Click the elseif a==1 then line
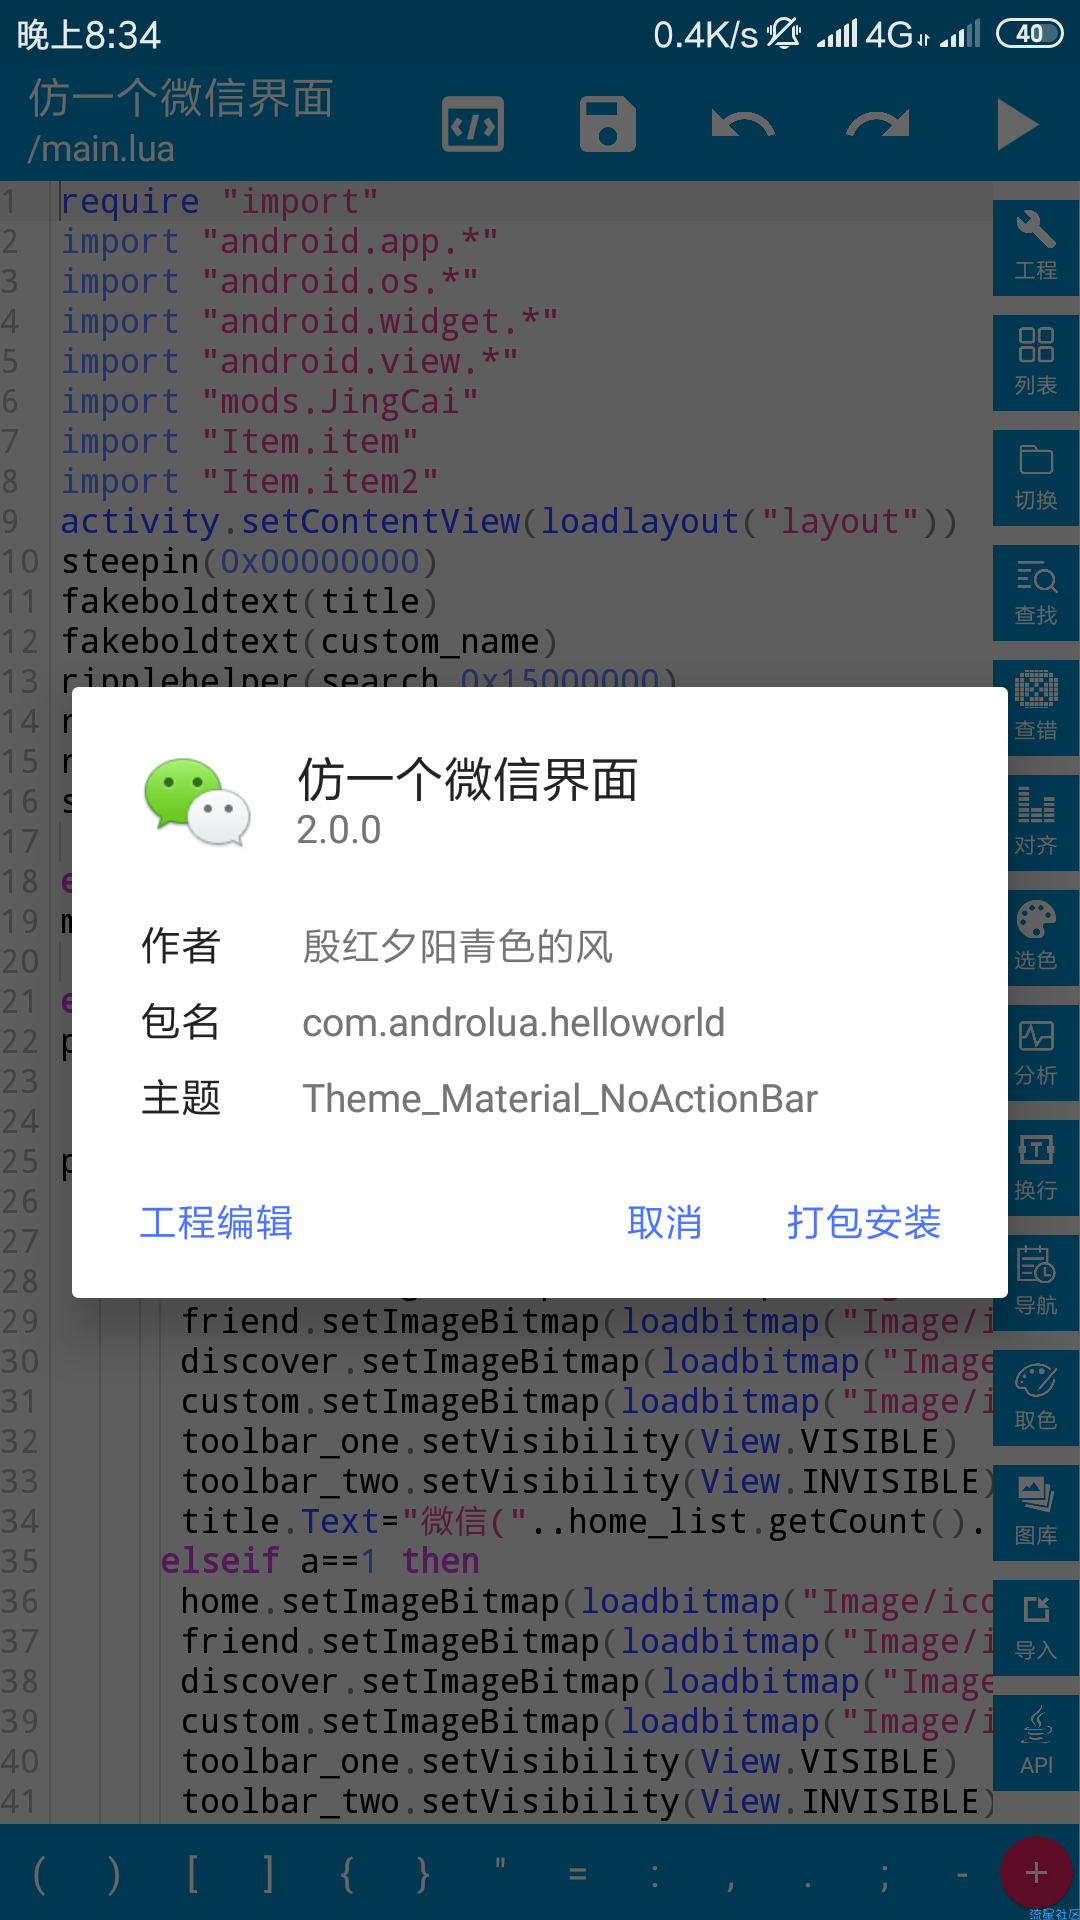Screen dimensions: 1080x1920 pos(320,1561)
